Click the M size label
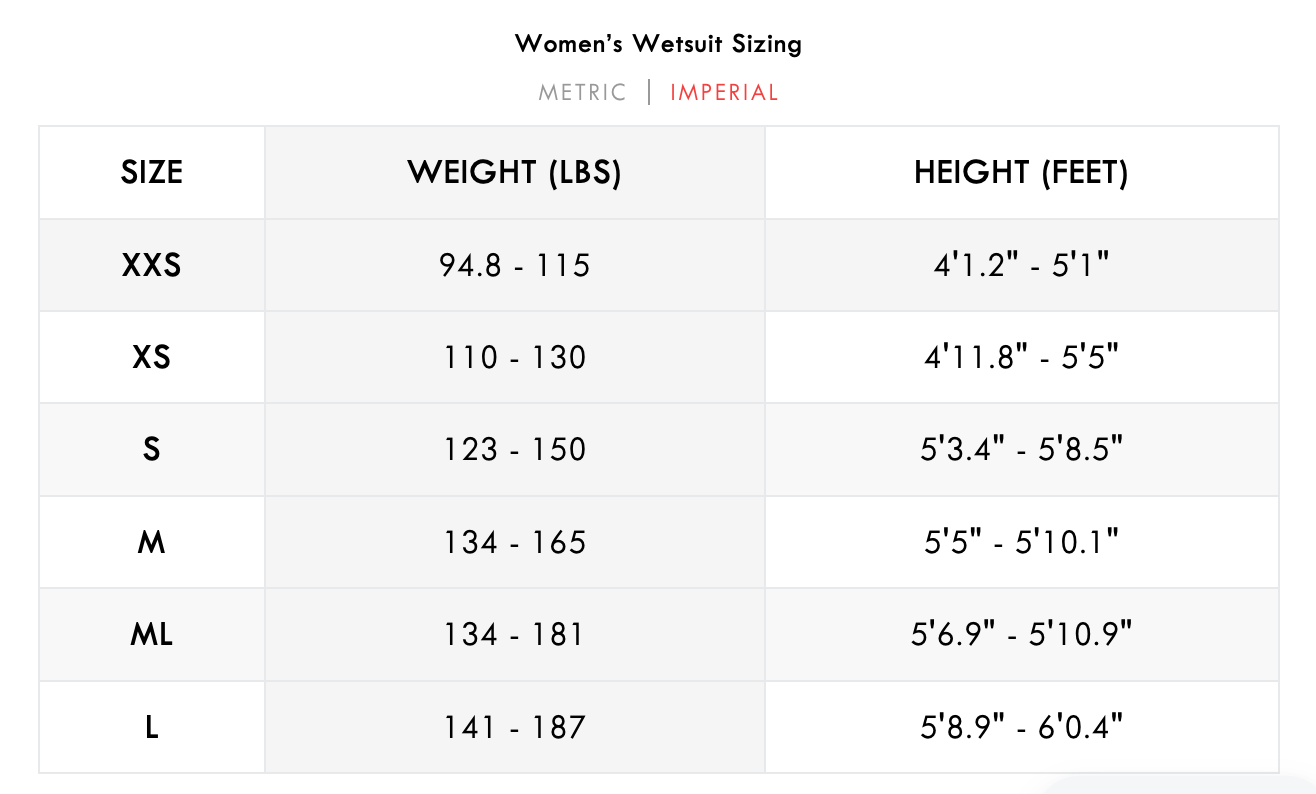This screenshot has height=794, width=1316. click(x=152, y=542)
